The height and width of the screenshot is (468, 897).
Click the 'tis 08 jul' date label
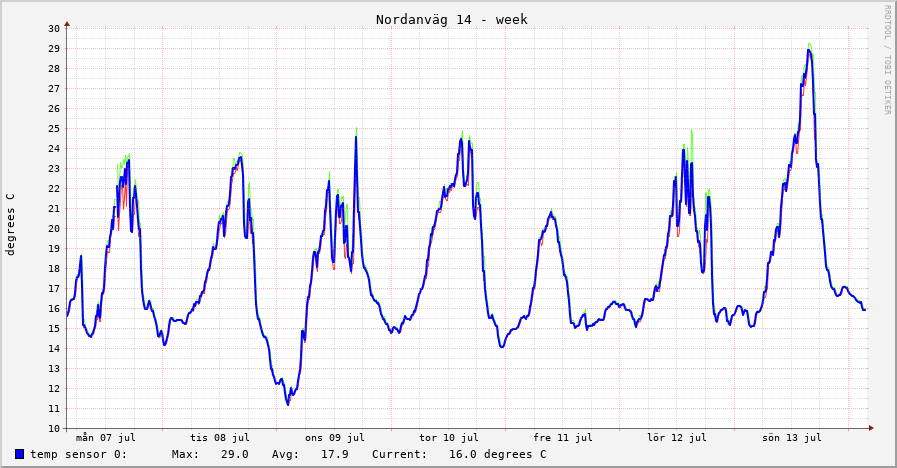[220, 438]
